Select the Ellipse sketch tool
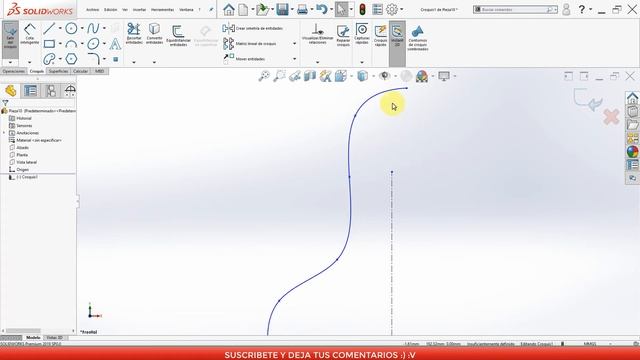Screen dimensions: 640x360 point(93,43)
